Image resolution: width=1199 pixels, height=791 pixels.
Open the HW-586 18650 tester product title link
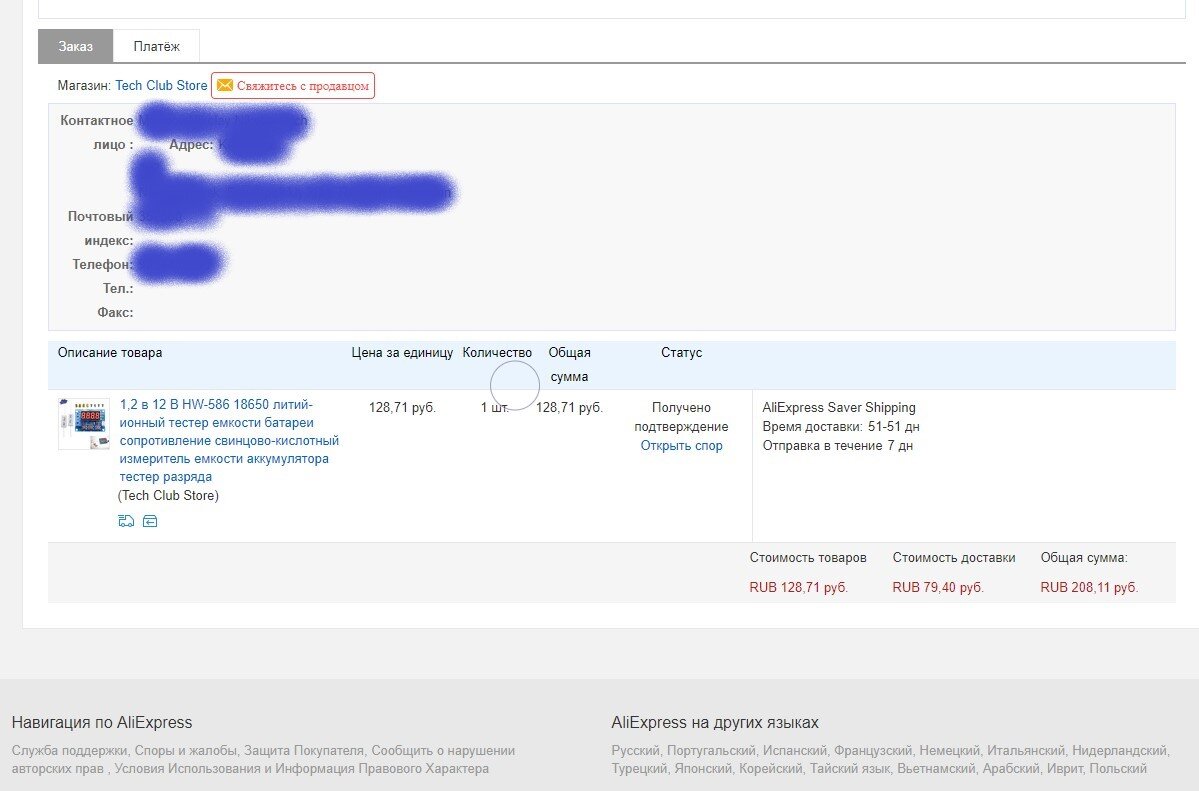click(229, 441)
